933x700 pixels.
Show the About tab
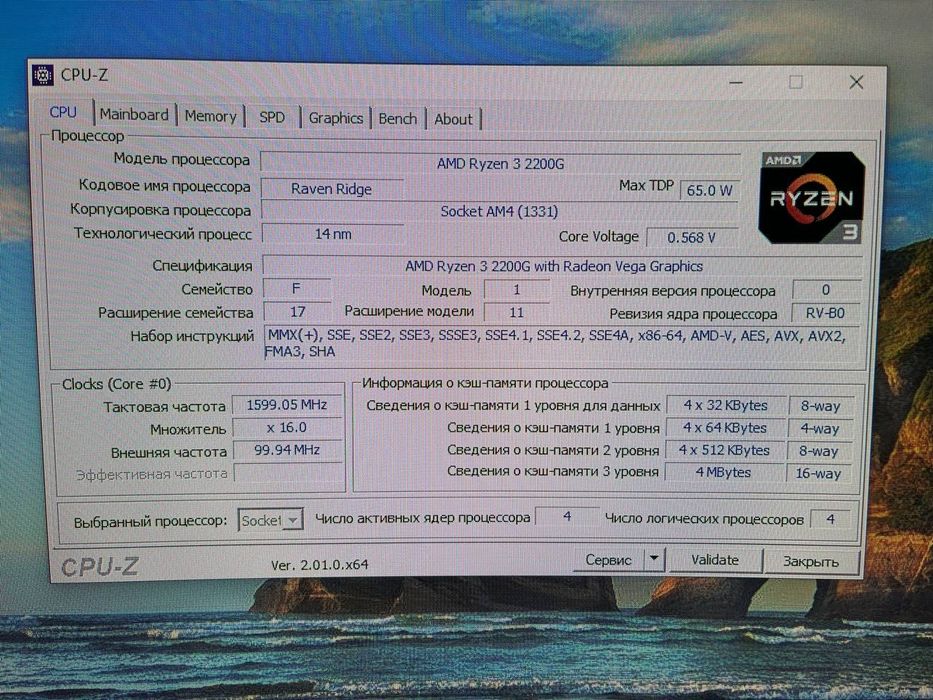[453, 120]
